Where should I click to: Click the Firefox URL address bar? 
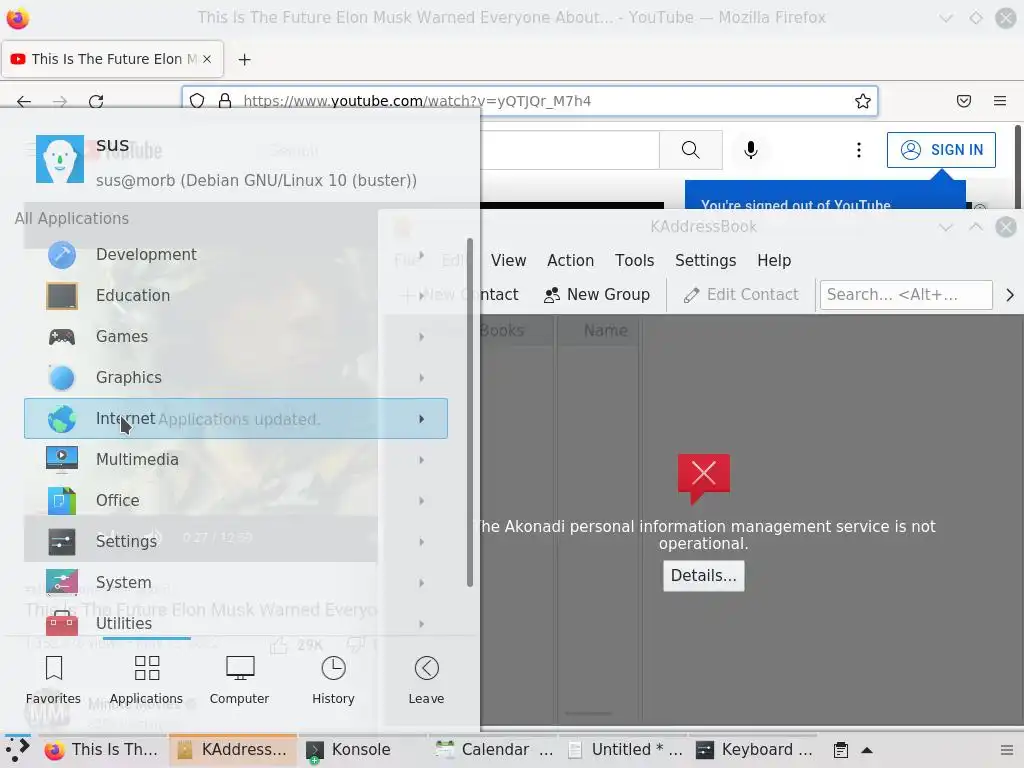[529, 101]
